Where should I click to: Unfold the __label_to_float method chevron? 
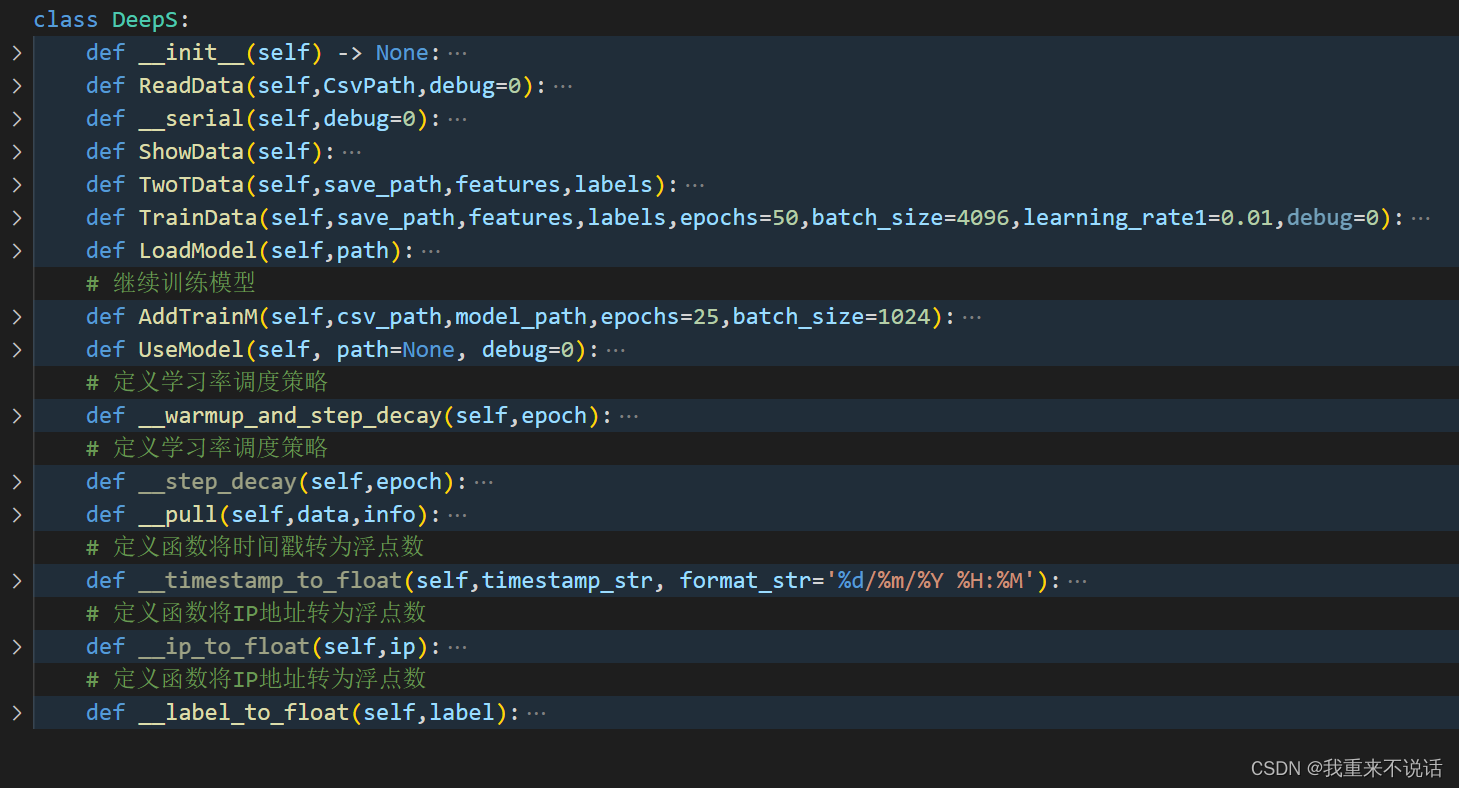[16, 713]
